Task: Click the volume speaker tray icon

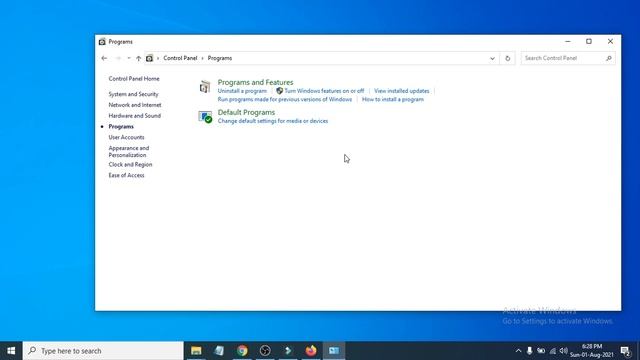Action: (x=564, y=351)
